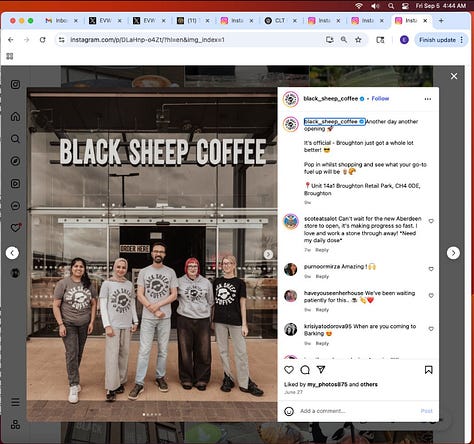Open the Meta apps icon below More
Viewport: 474px width, 444px height.
tap(15, 424)
